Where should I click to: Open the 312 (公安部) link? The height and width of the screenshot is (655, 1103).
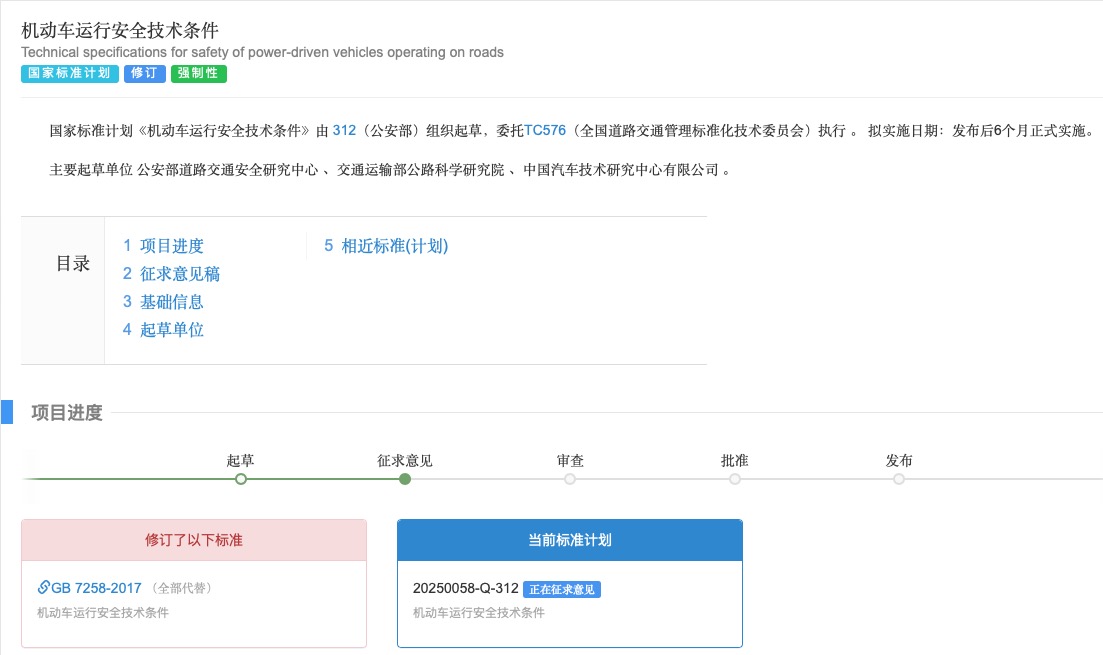344,130
